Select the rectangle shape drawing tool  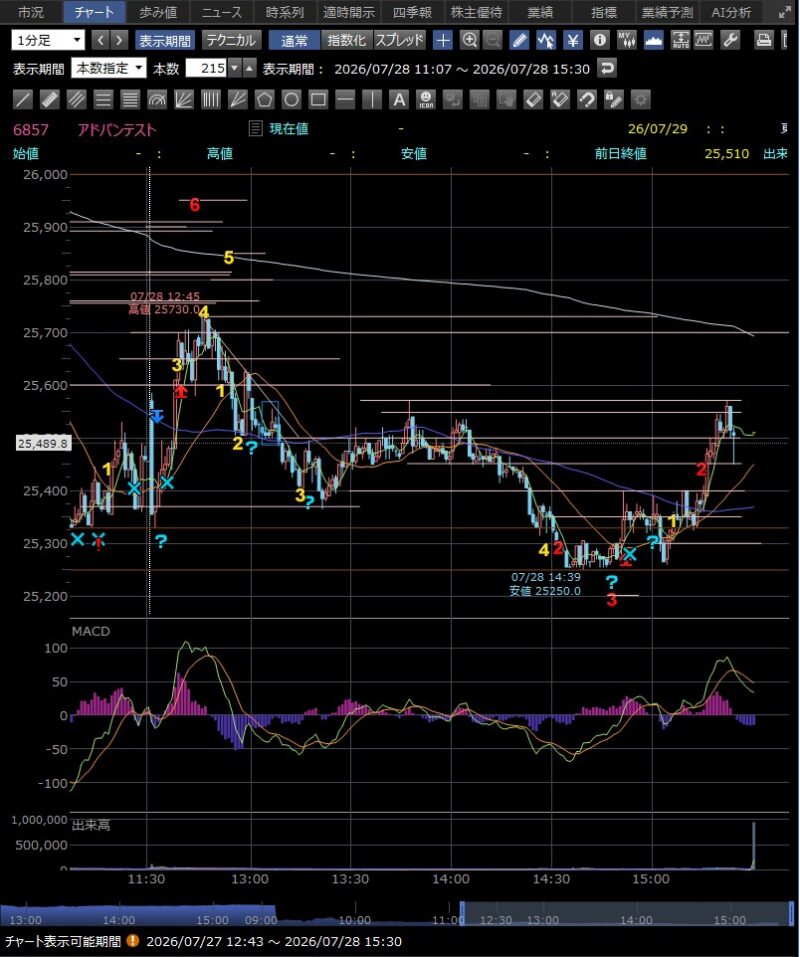tap(318, 99)
